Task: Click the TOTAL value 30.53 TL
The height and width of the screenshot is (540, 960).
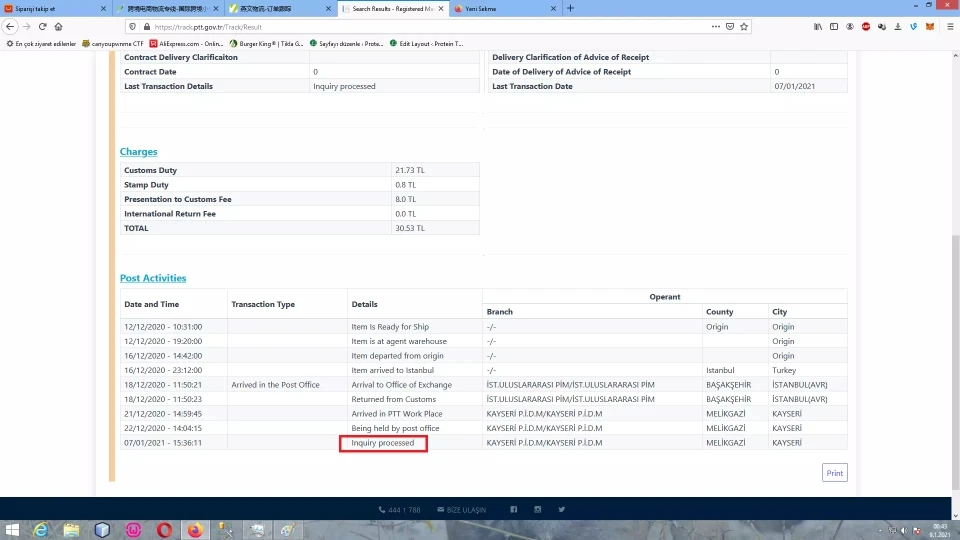Action: click(x=410, y=228)
